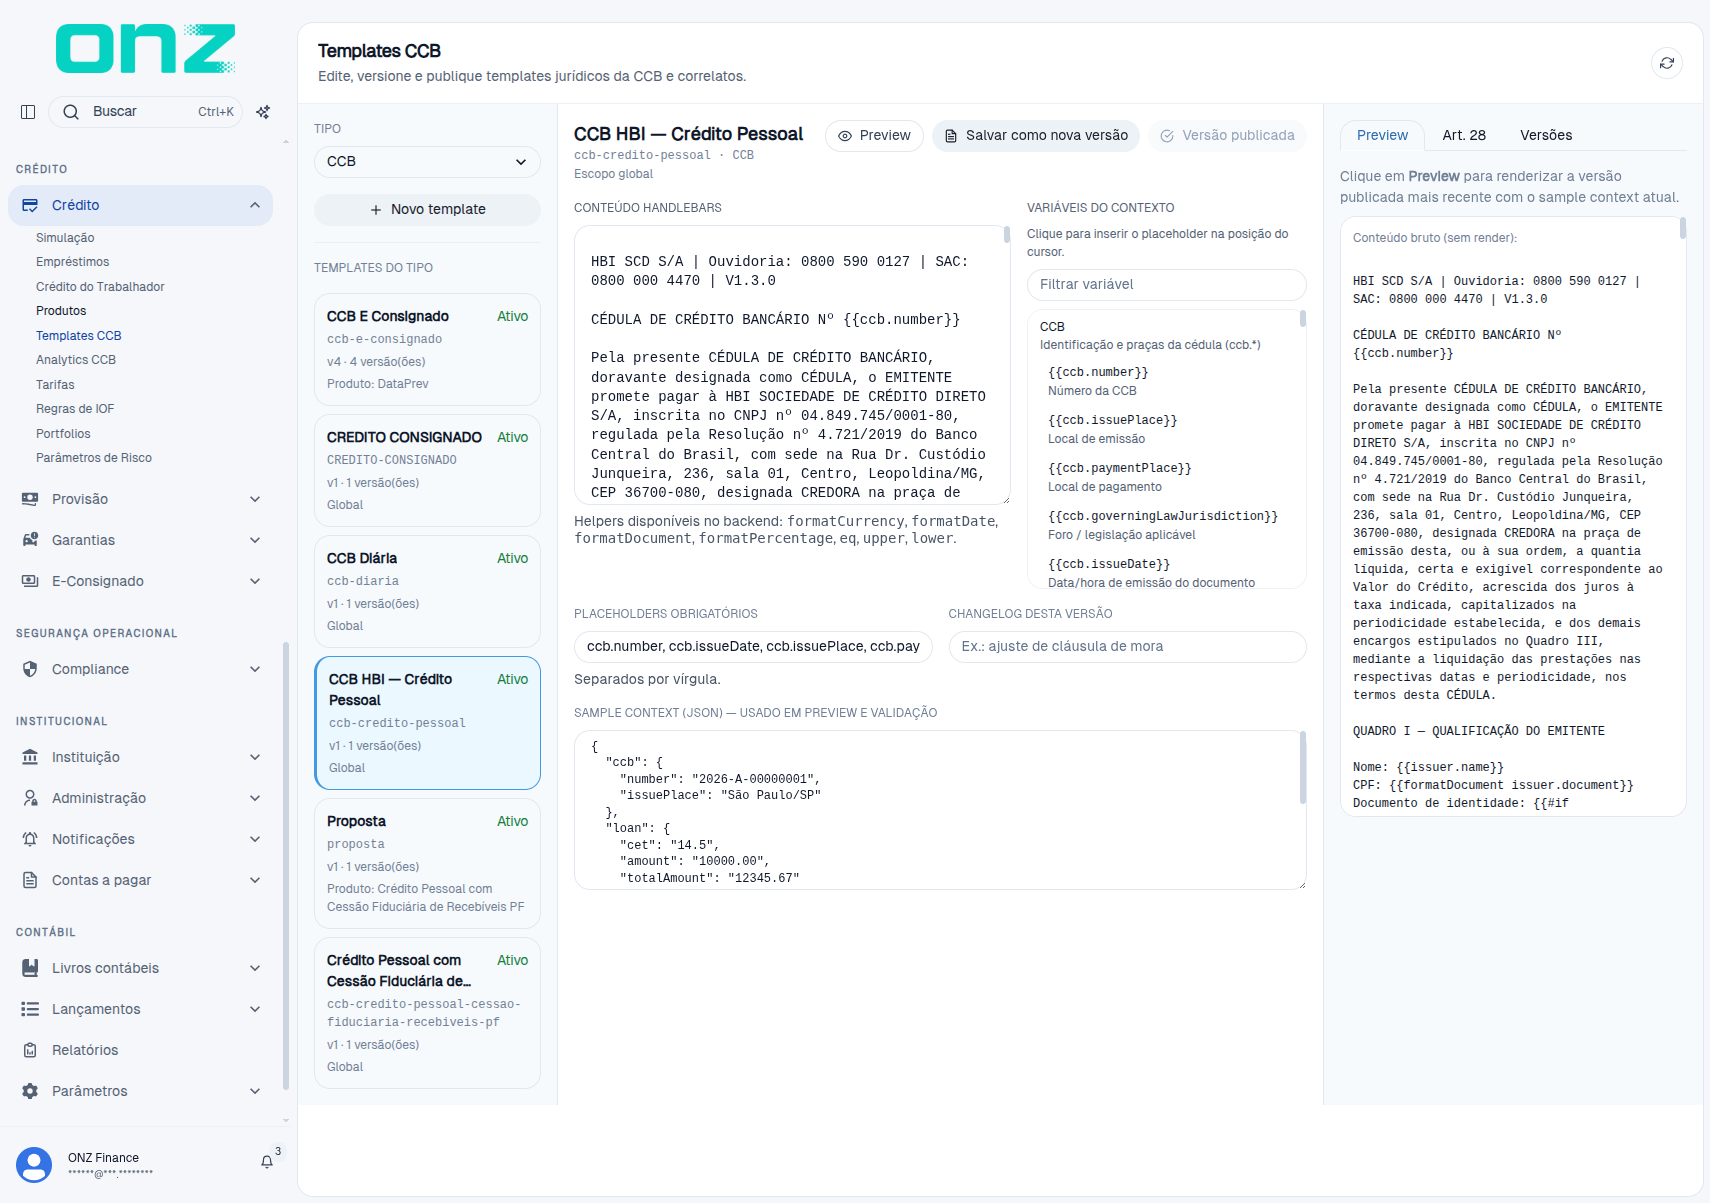
Task: Switch to the Versões tab
Action: 1546,135
